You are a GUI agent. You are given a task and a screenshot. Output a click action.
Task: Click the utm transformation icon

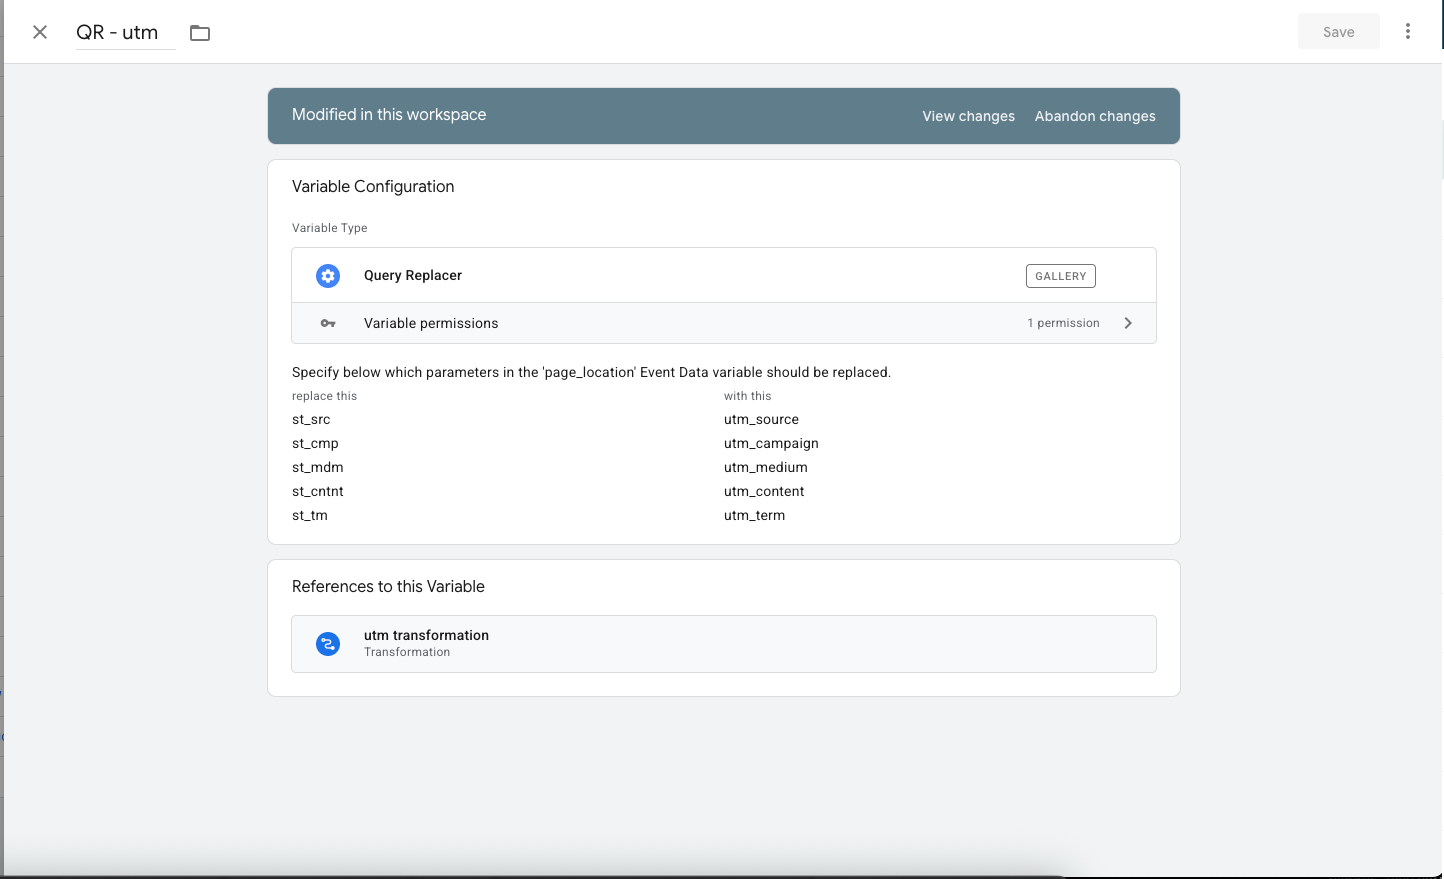(x=328, y=644)
